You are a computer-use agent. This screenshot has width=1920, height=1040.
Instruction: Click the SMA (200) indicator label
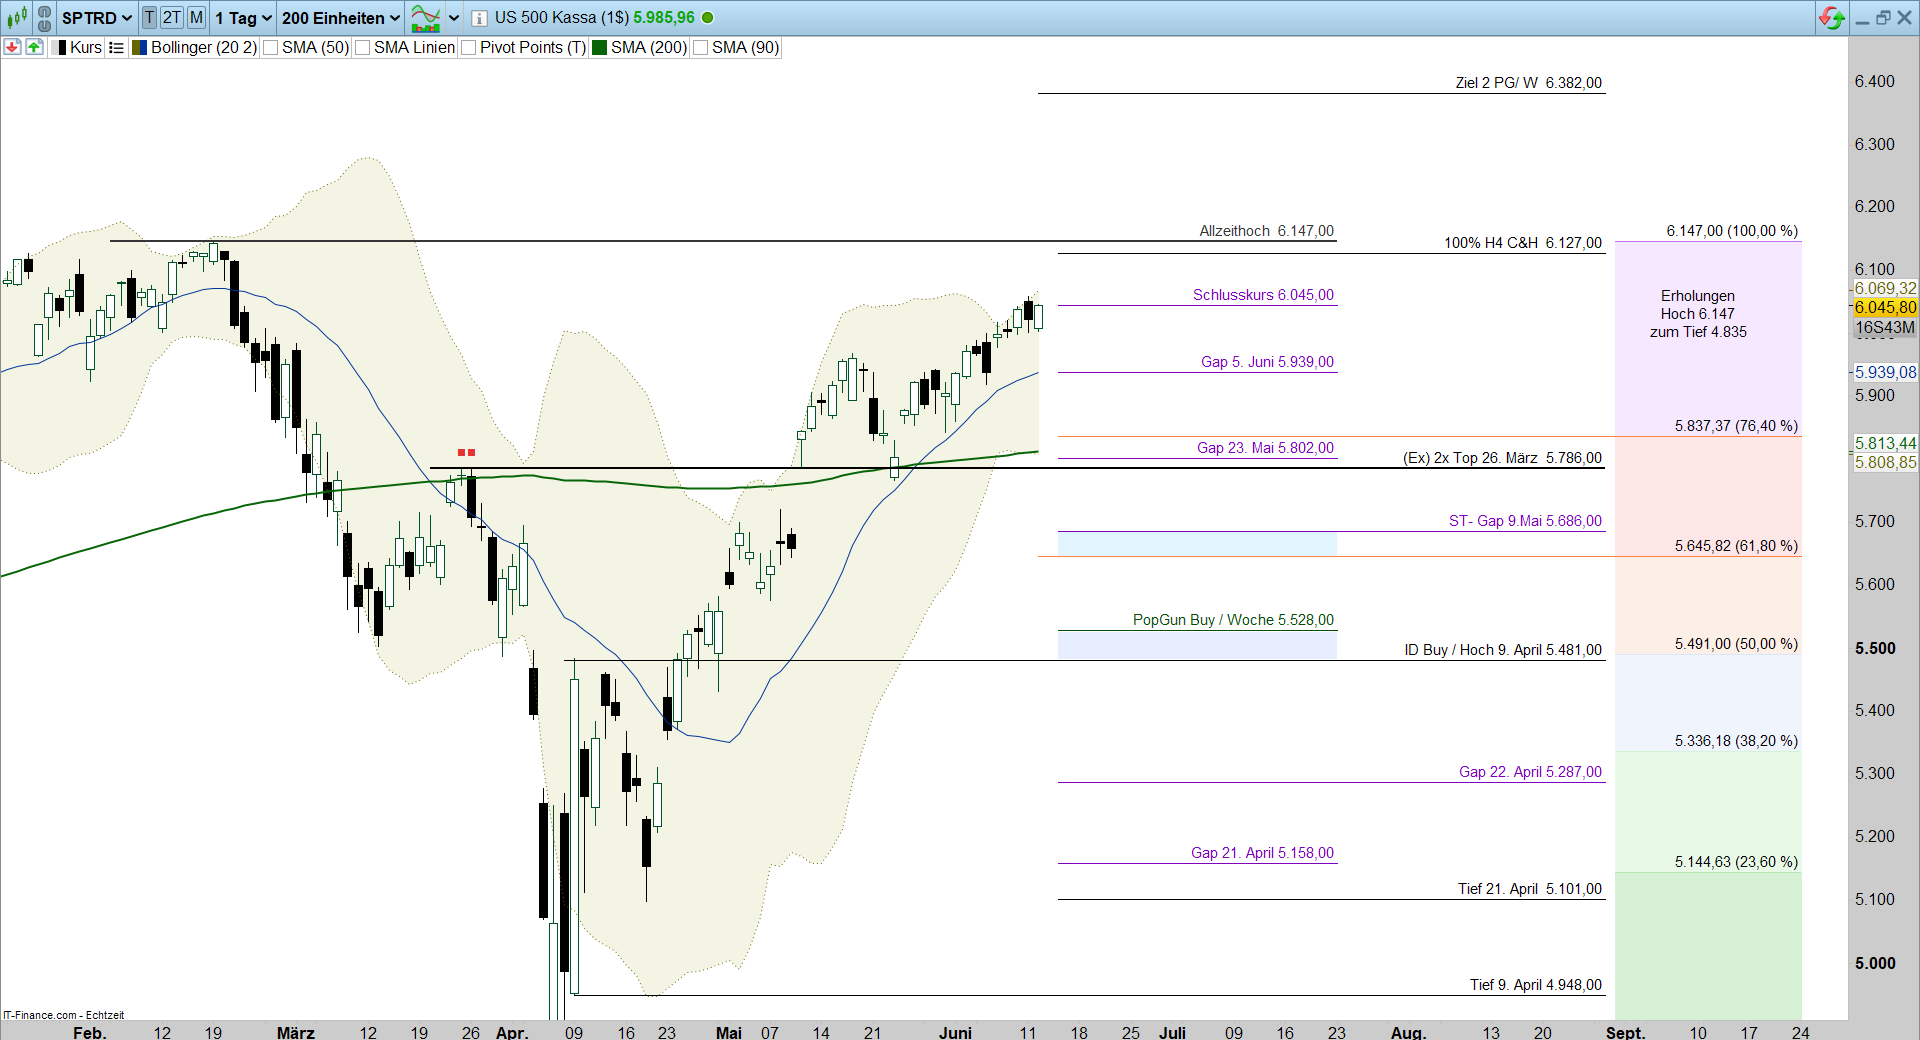[x=649, y=47]
